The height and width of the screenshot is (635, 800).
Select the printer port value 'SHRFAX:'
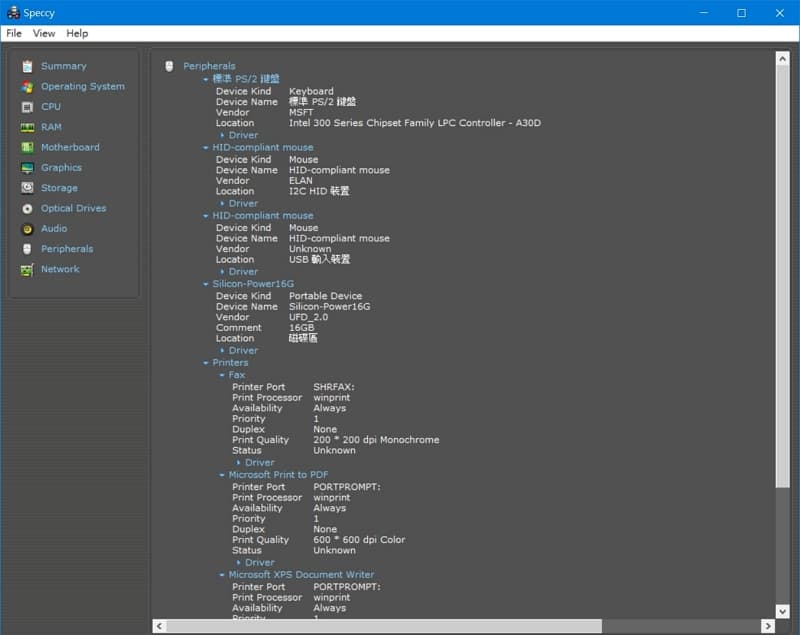click(x=334, y=387)
